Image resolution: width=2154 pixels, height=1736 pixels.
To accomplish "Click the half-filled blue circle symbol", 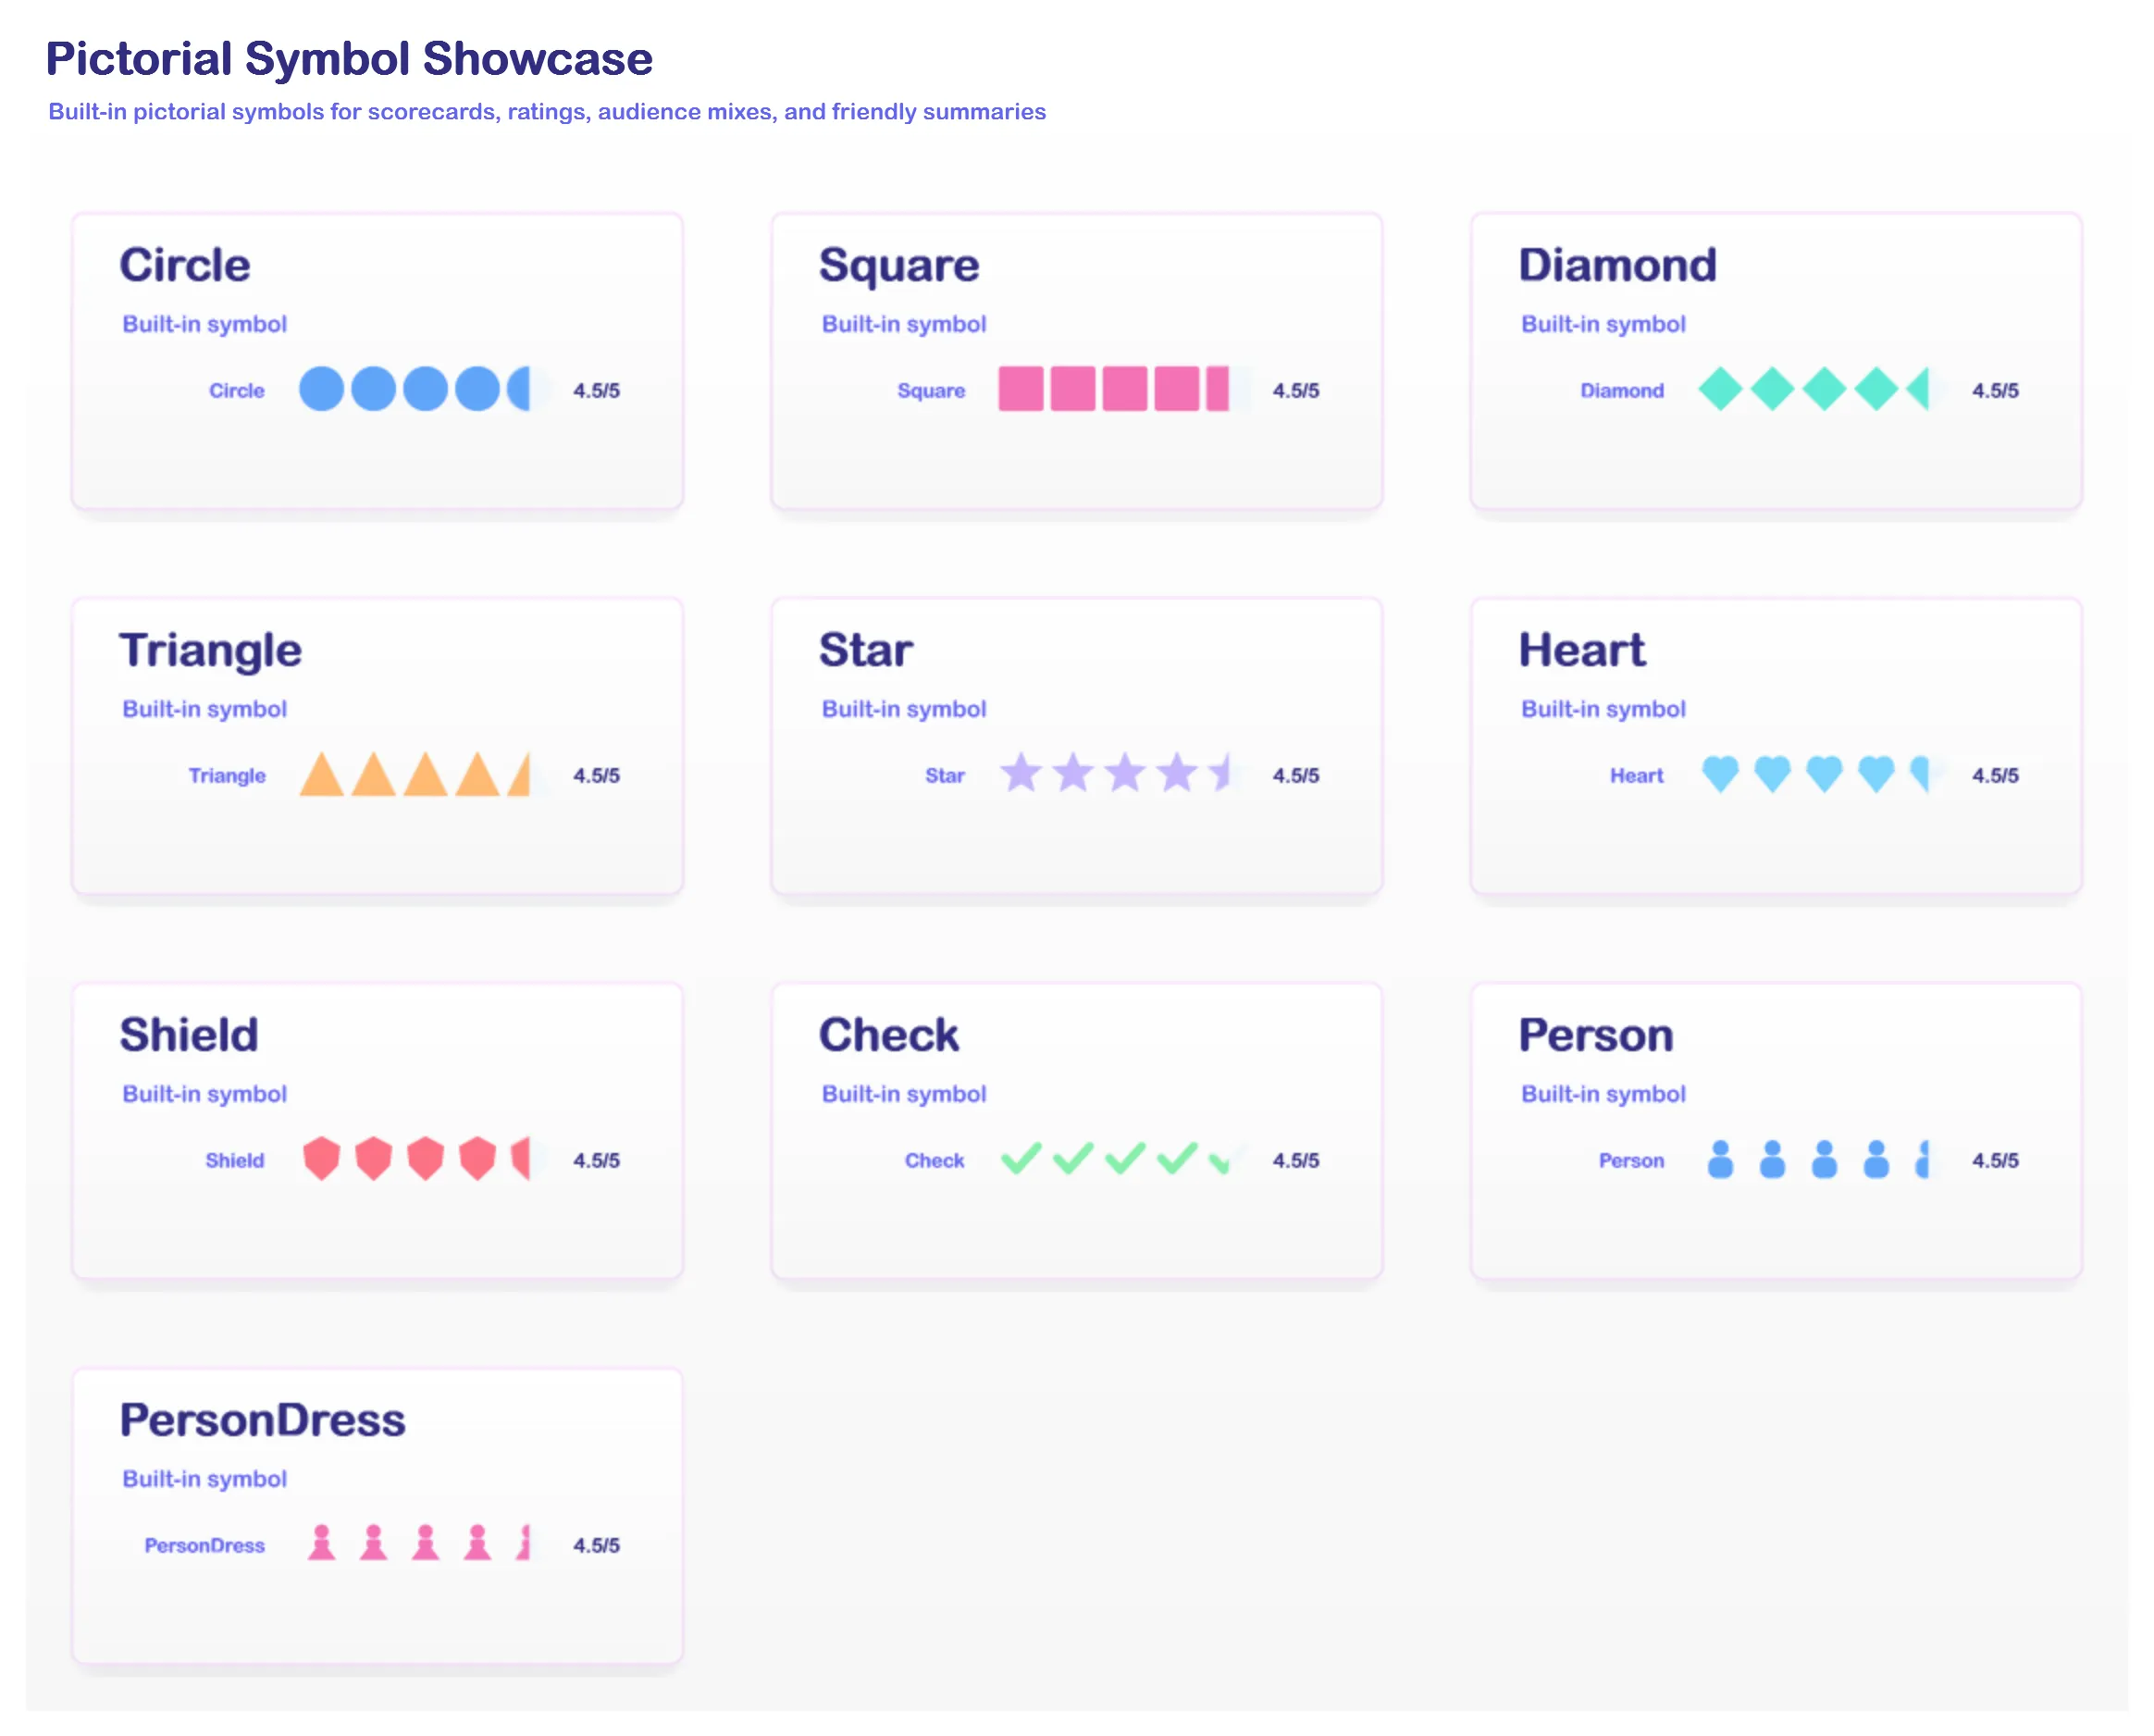I will [x=518, y=389].
